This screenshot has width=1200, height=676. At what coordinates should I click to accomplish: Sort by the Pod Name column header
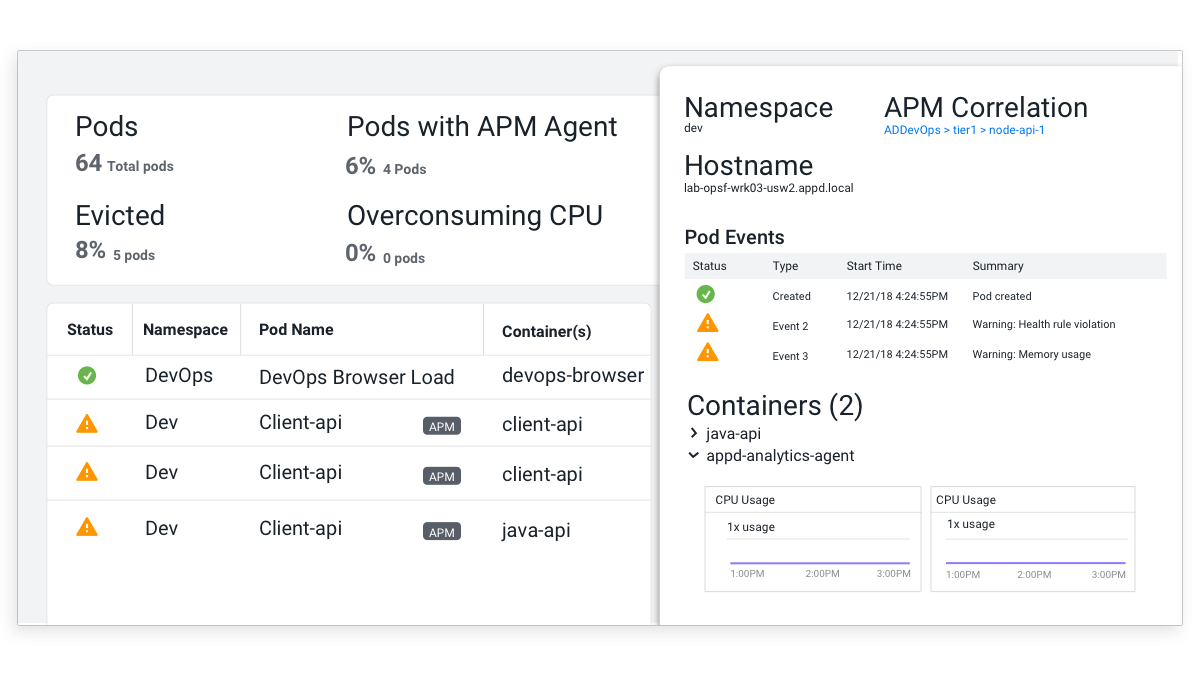point(296,329)
